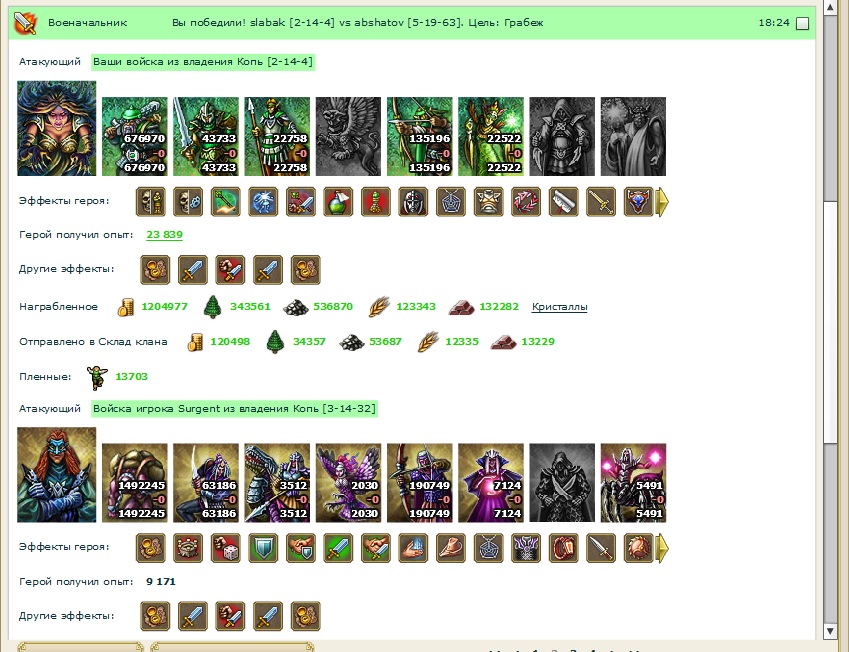This screenshot has height=652, width=849.
Task: Select the masked hero portrait of Surgent
Action: point(57,475)
